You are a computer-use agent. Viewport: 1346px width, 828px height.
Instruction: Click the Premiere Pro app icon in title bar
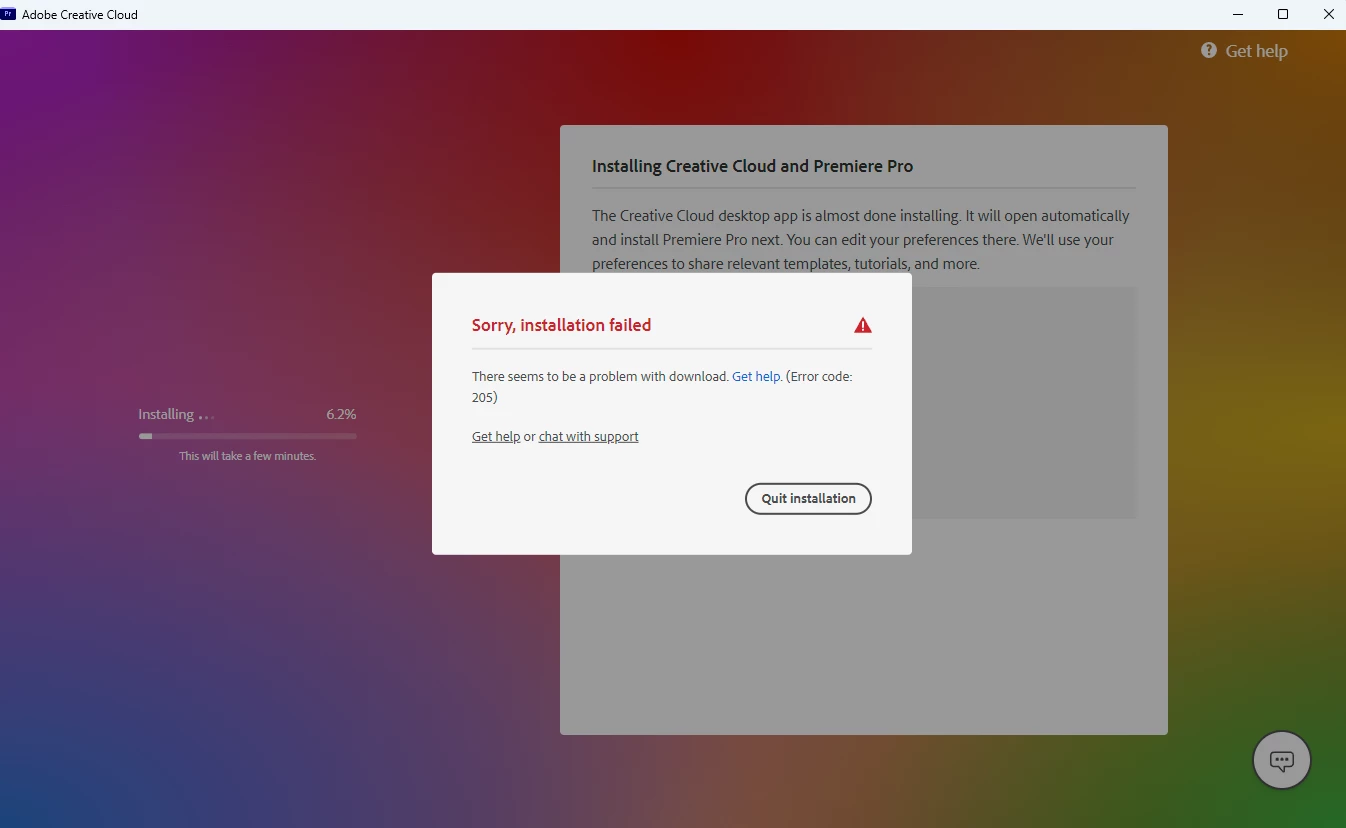9,14
